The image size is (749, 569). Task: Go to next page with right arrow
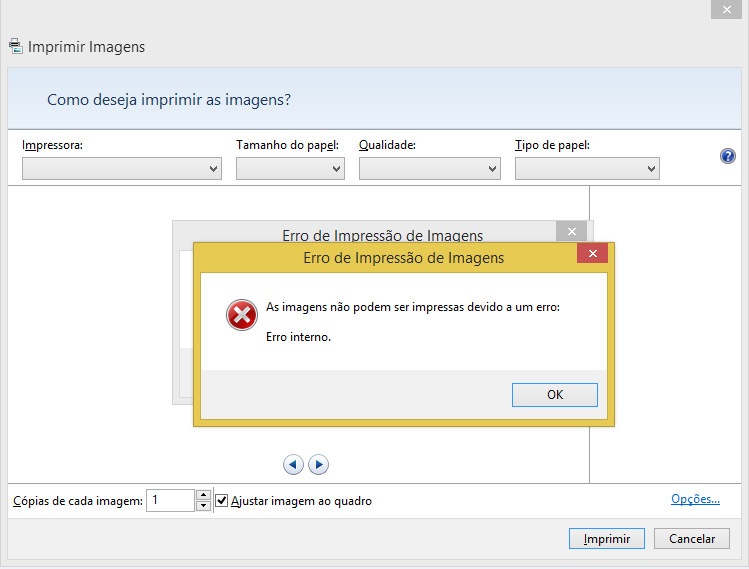click(x=319, y=464)
